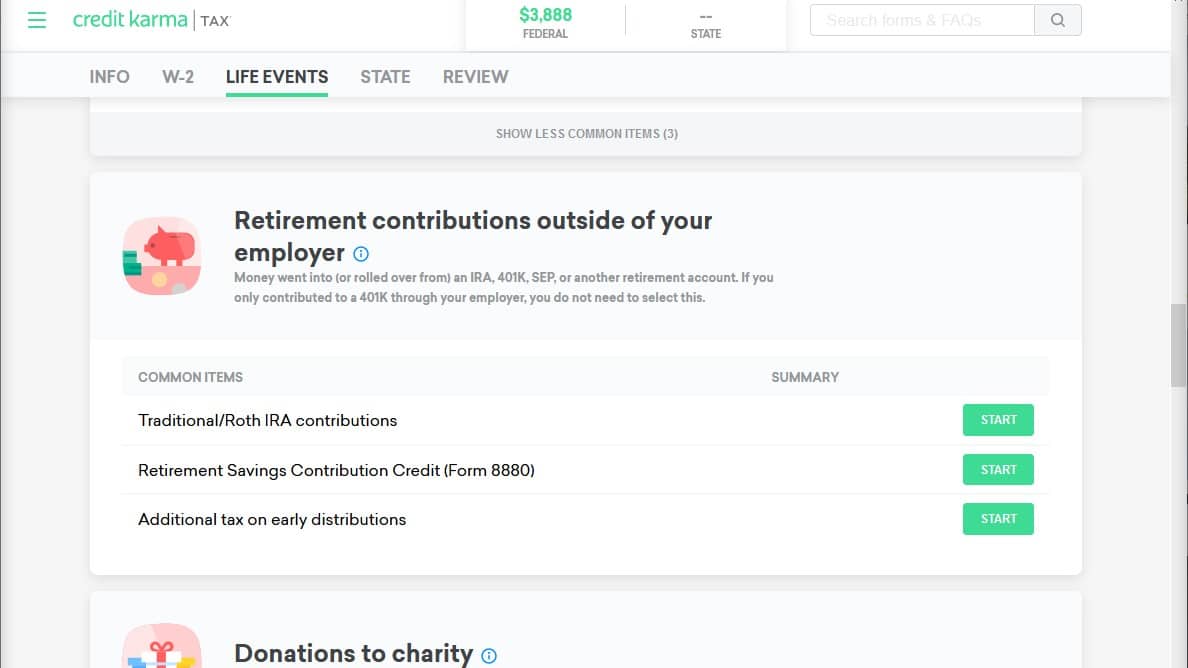The width and height of the screenshot is (1188, 668).
Task: Click the $3,888 federal refund amount
Action: click(x=546, y=15)
